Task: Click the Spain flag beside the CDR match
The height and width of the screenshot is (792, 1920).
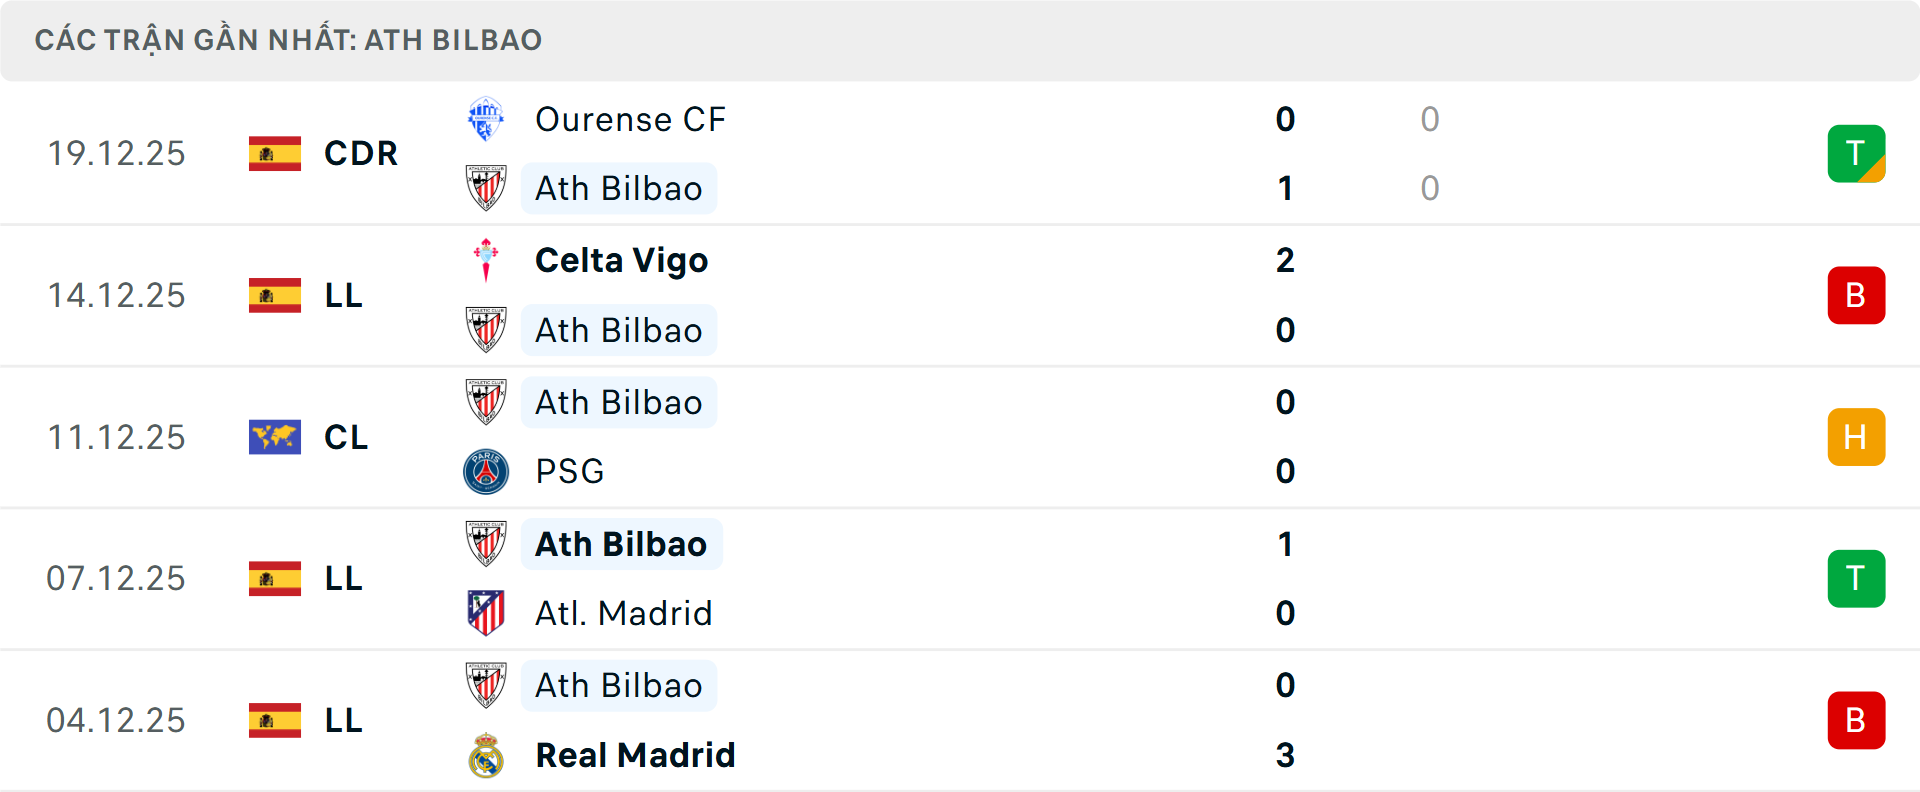Action: pos(275,153)
